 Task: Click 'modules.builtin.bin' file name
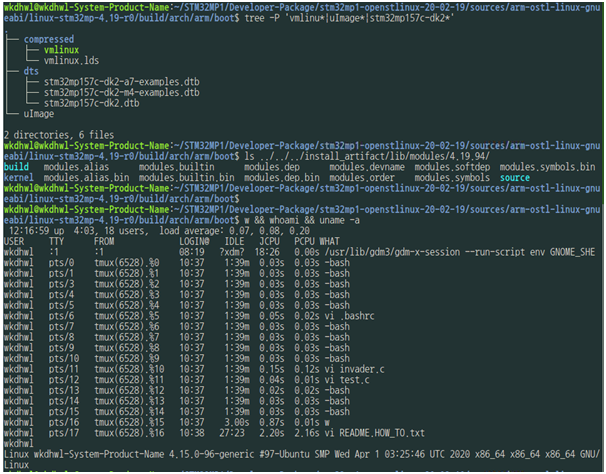click(x=187, y=177)
